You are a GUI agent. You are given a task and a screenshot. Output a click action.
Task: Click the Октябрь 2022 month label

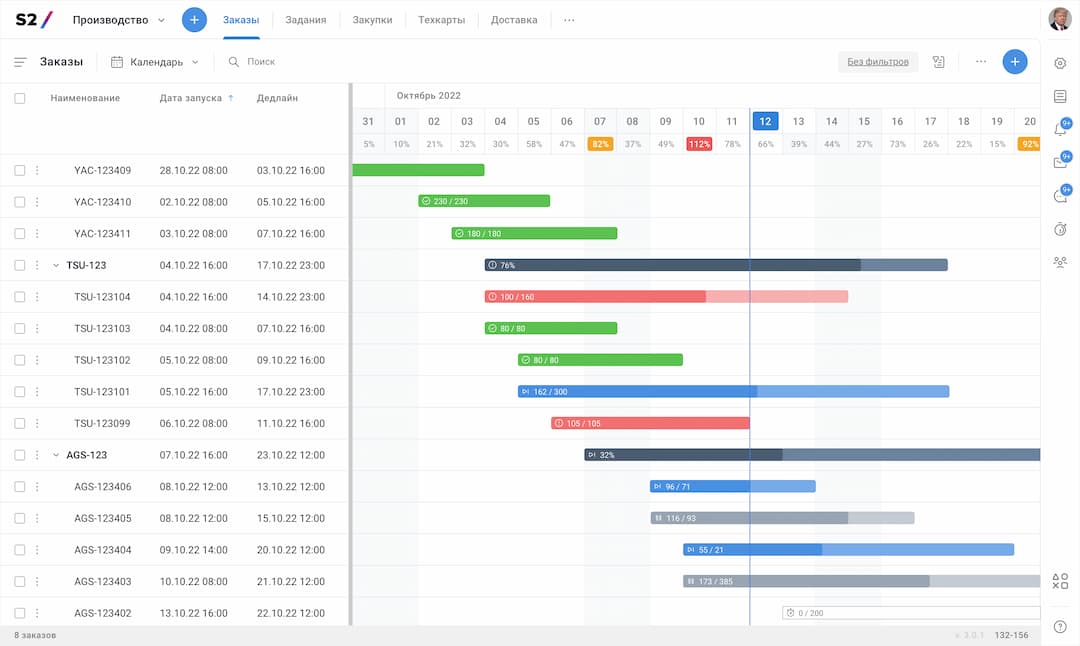click(x=428, y=96)
